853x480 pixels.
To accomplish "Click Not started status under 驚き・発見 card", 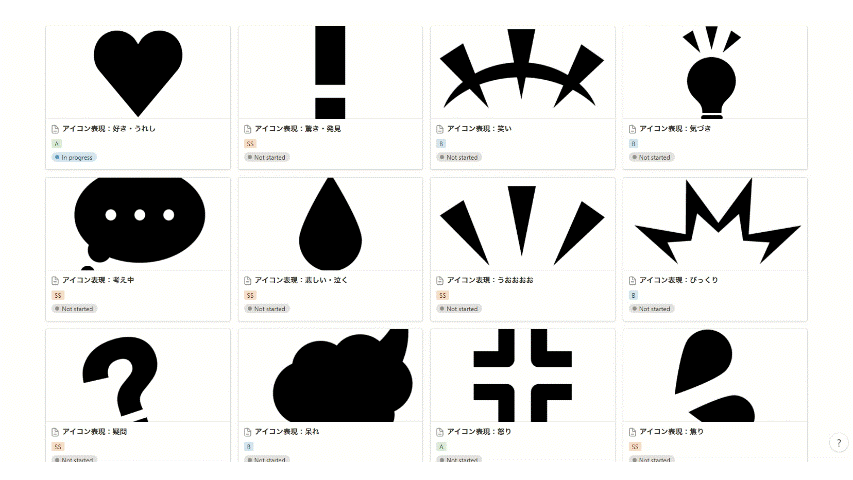I will (x=267, y=157).
